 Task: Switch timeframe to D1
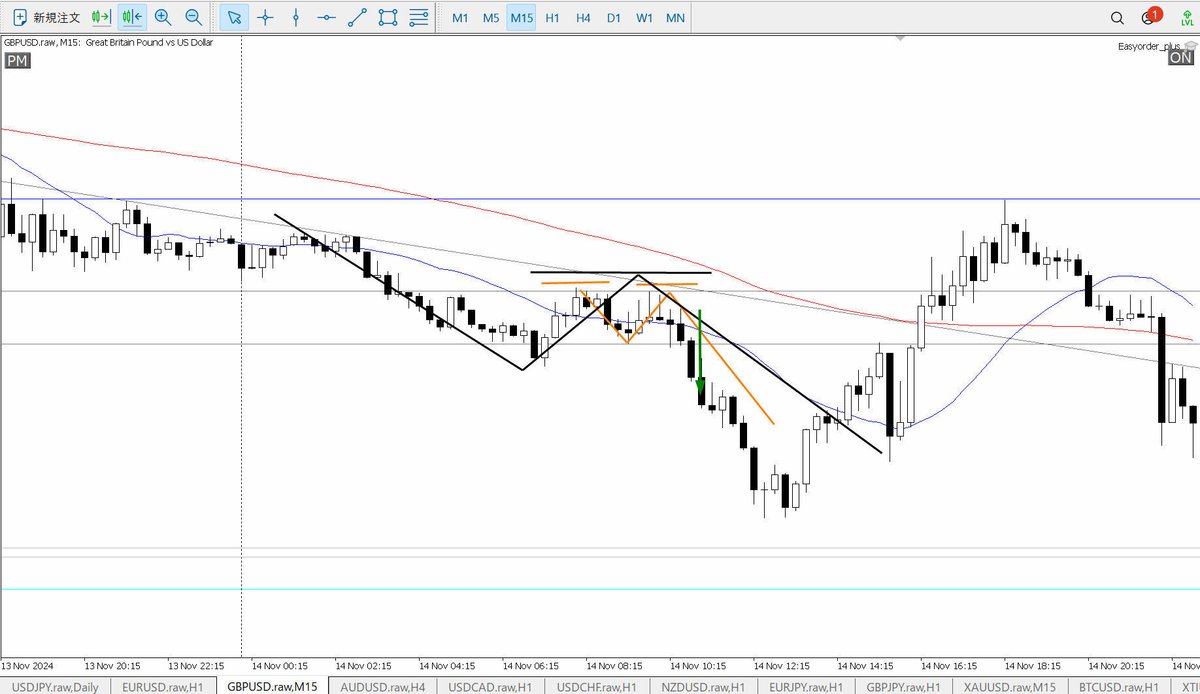point(614,18)
